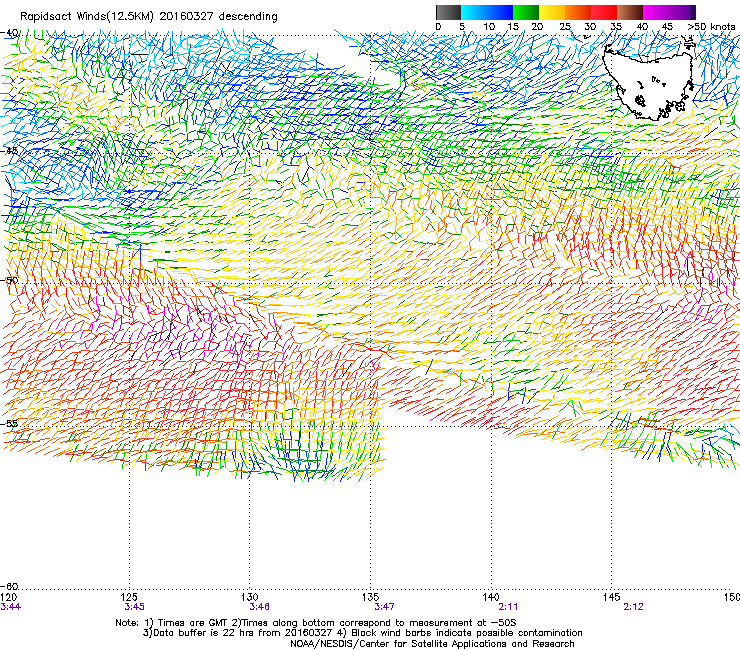
Task: Click the brown 35–40 knots legend segment
Action: (x=630, y=12)
